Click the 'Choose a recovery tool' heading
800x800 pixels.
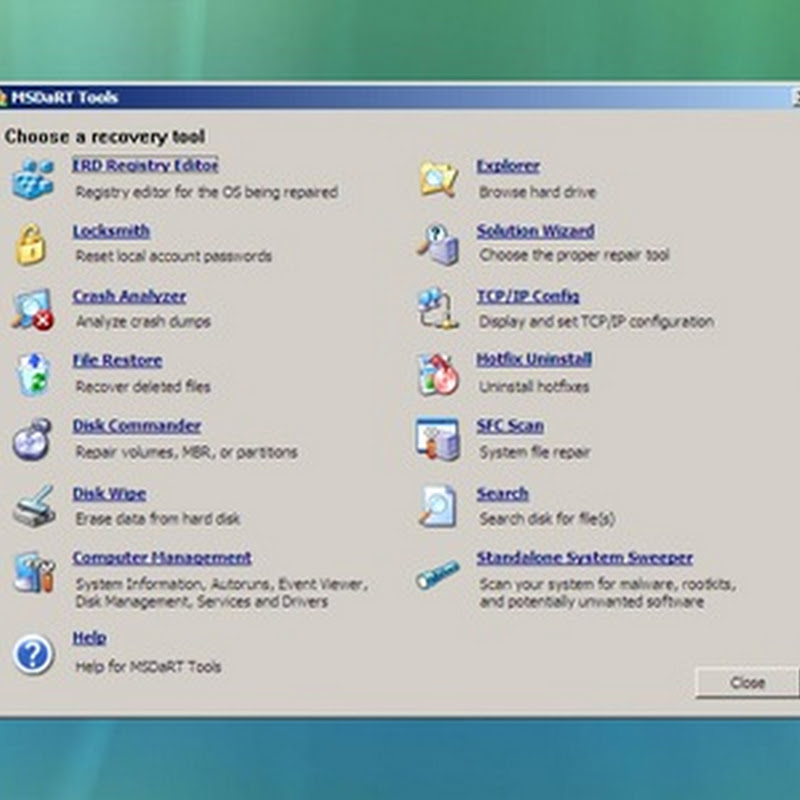pos(105,137)
